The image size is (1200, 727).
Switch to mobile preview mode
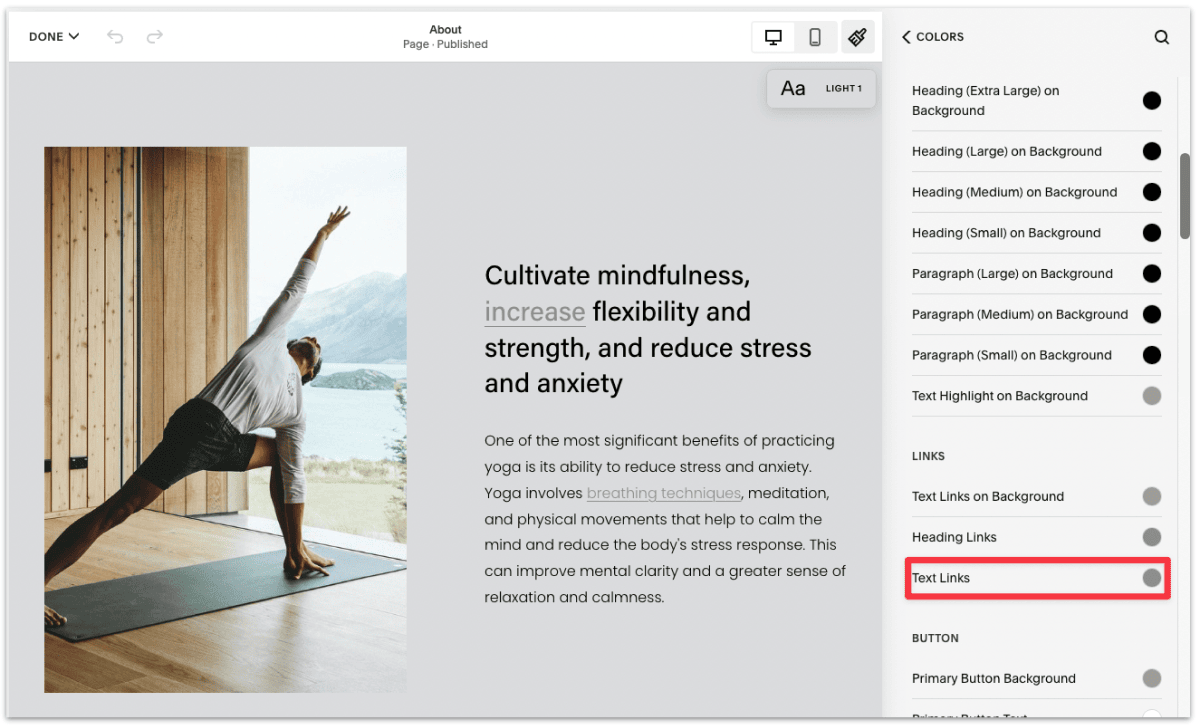(x=815, y=36)
